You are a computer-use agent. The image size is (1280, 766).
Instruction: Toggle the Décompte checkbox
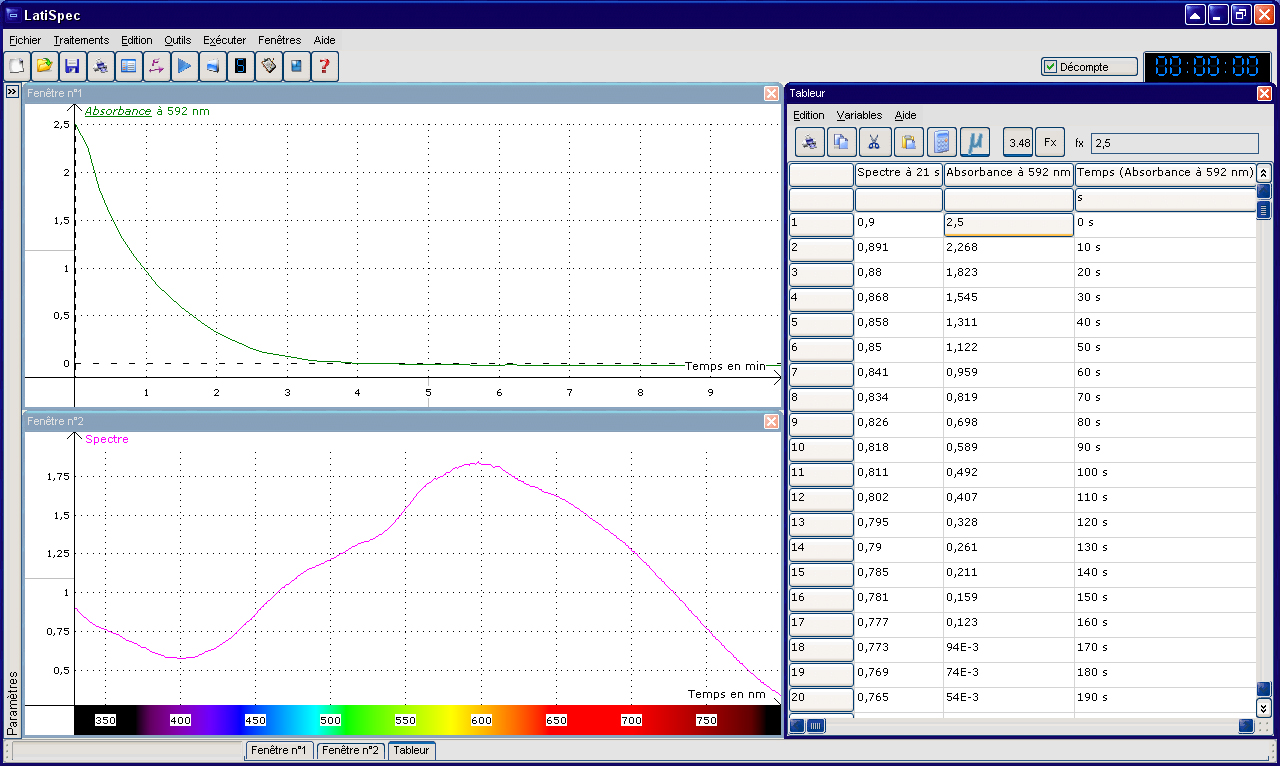pos(1050,67)
